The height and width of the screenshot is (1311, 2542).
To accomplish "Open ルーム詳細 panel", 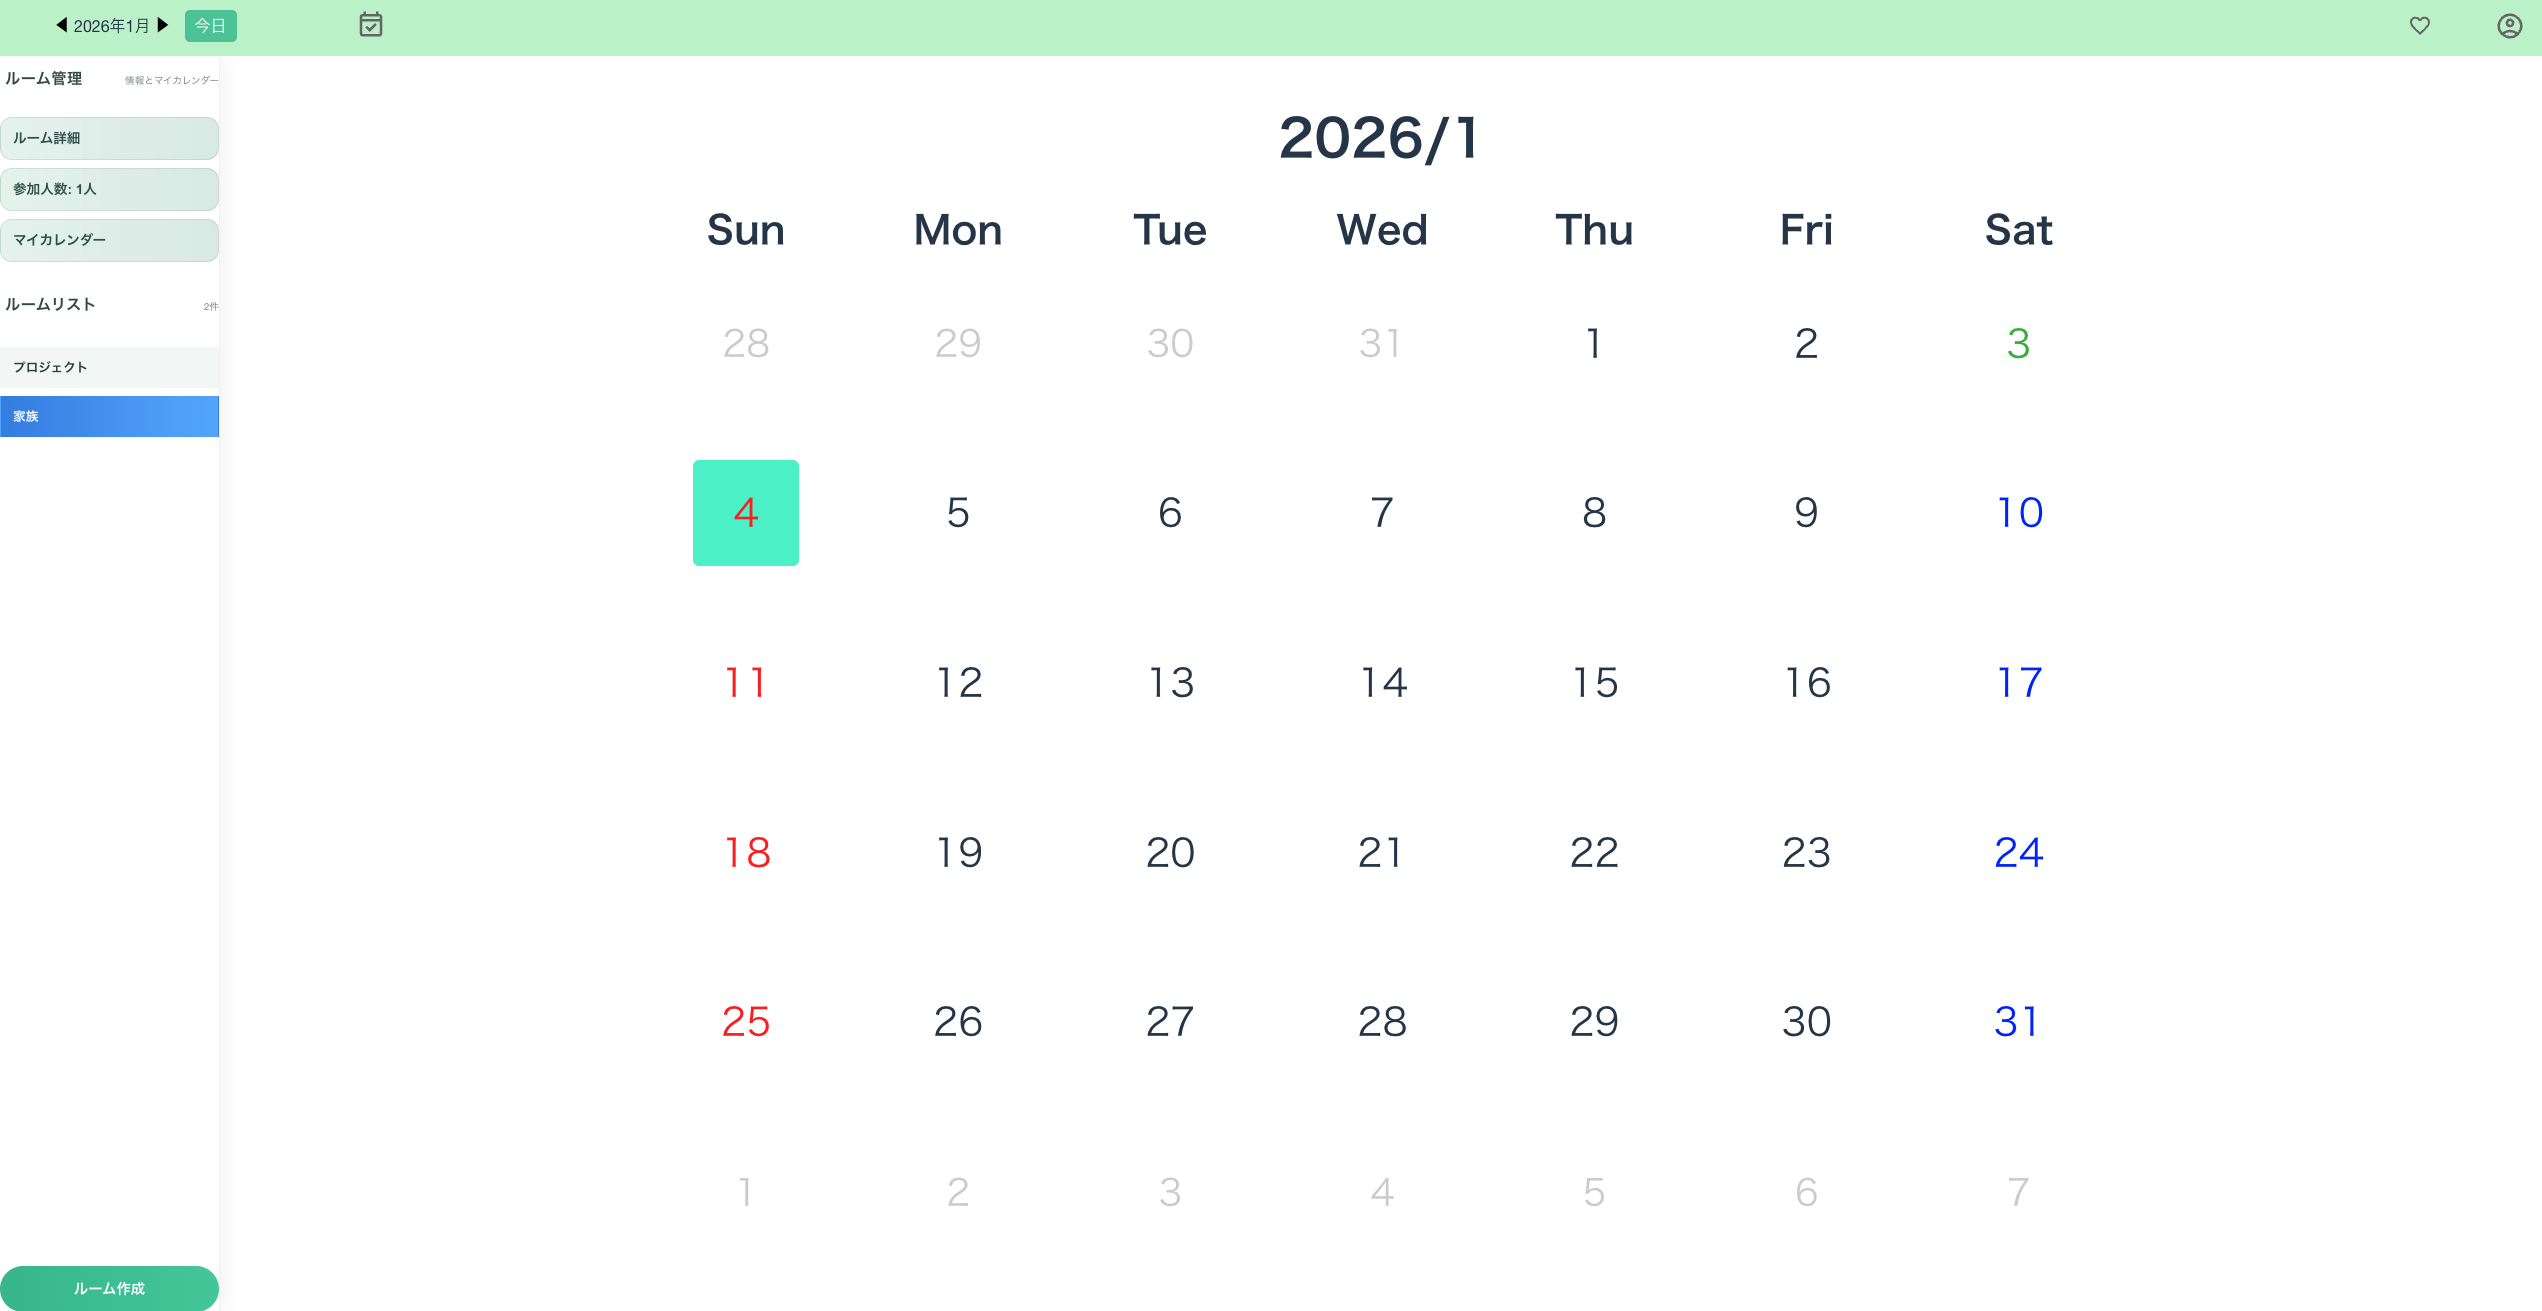I will (x=109, y=138).
